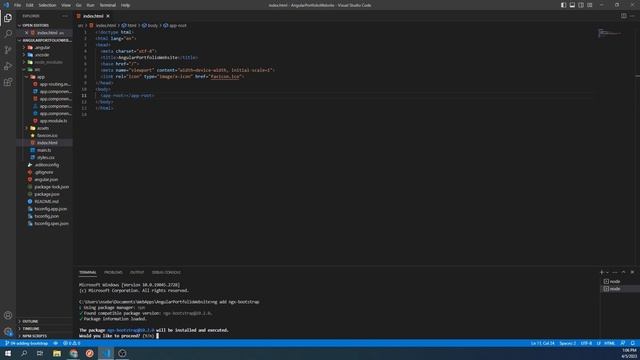Collapse the src folder
Screen dimensions: 640x360
(x=44, y=69)
